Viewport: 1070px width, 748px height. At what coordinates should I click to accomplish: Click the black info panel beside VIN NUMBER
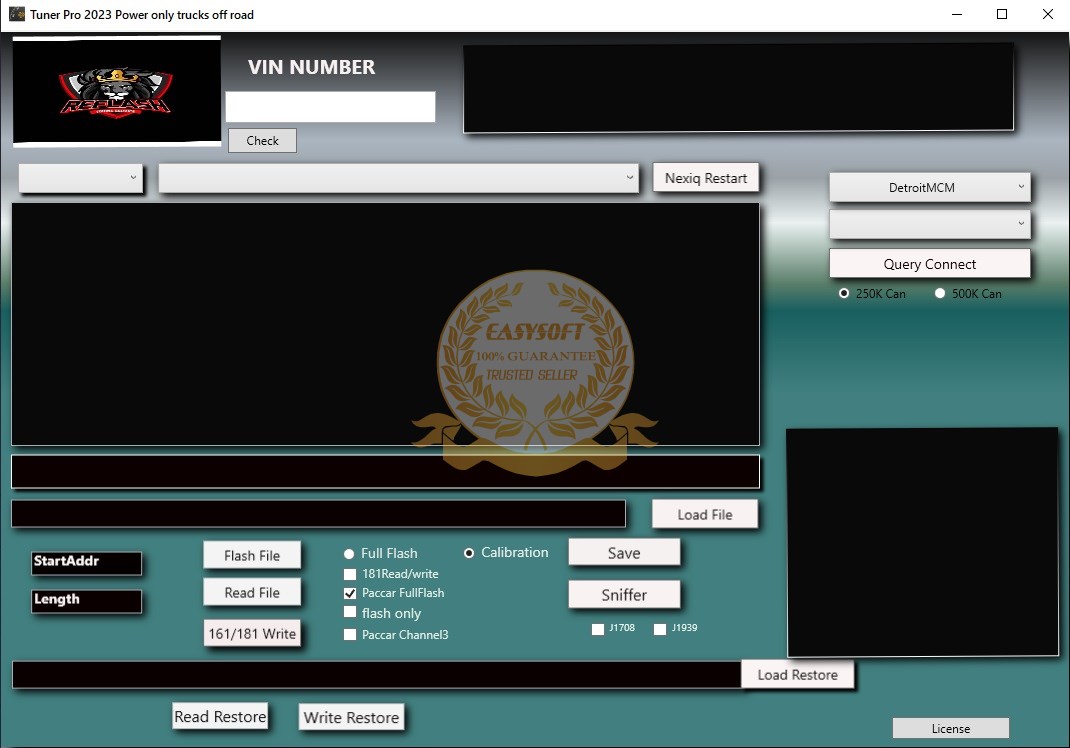[738, 87]
